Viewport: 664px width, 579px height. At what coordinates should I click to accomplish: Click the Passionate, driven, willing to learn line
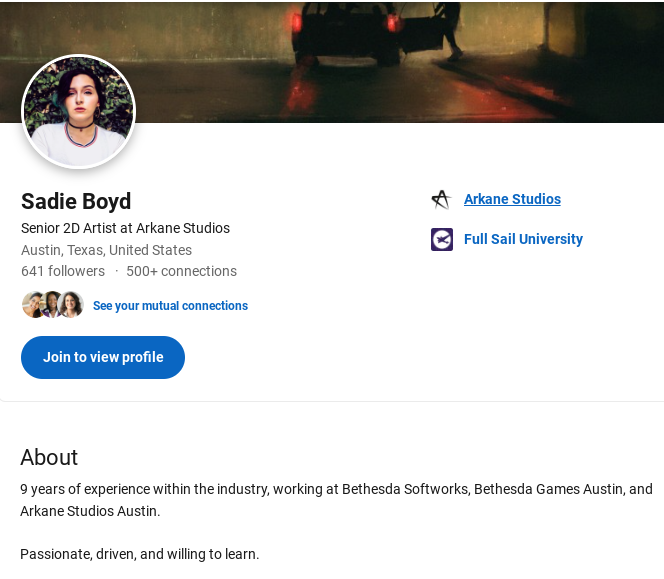point(140,554)
